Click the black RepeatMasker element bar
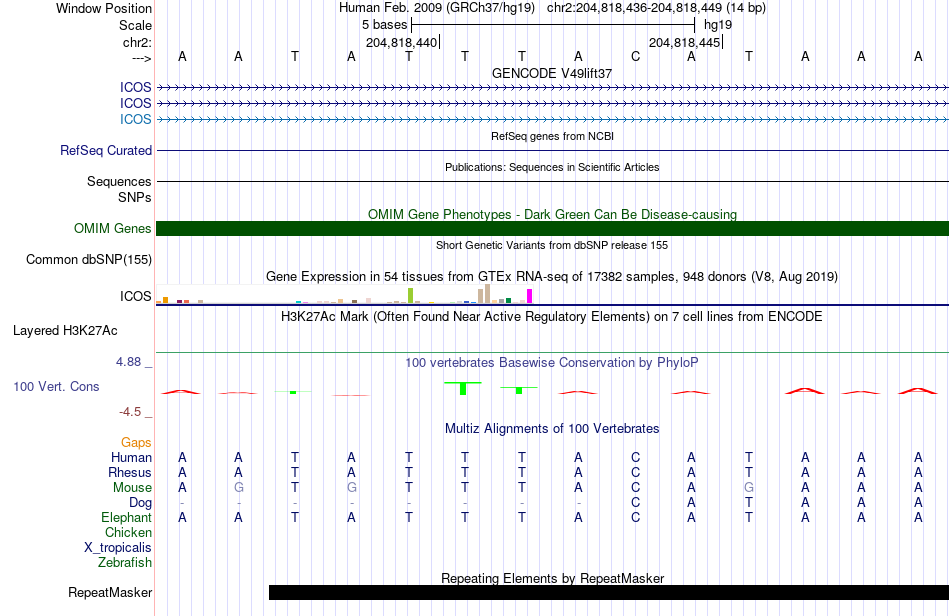Screen dimensions: 950x616 click(x=609, y=592)
